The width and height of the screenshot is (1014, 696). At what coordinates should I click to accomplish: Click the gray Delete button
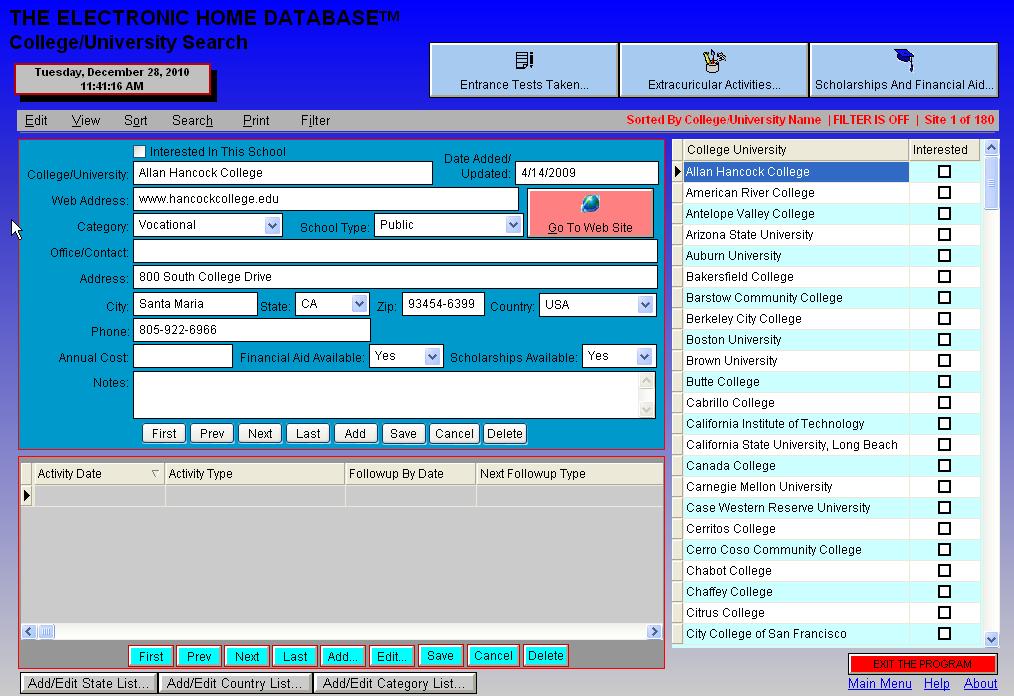point(504,433)
